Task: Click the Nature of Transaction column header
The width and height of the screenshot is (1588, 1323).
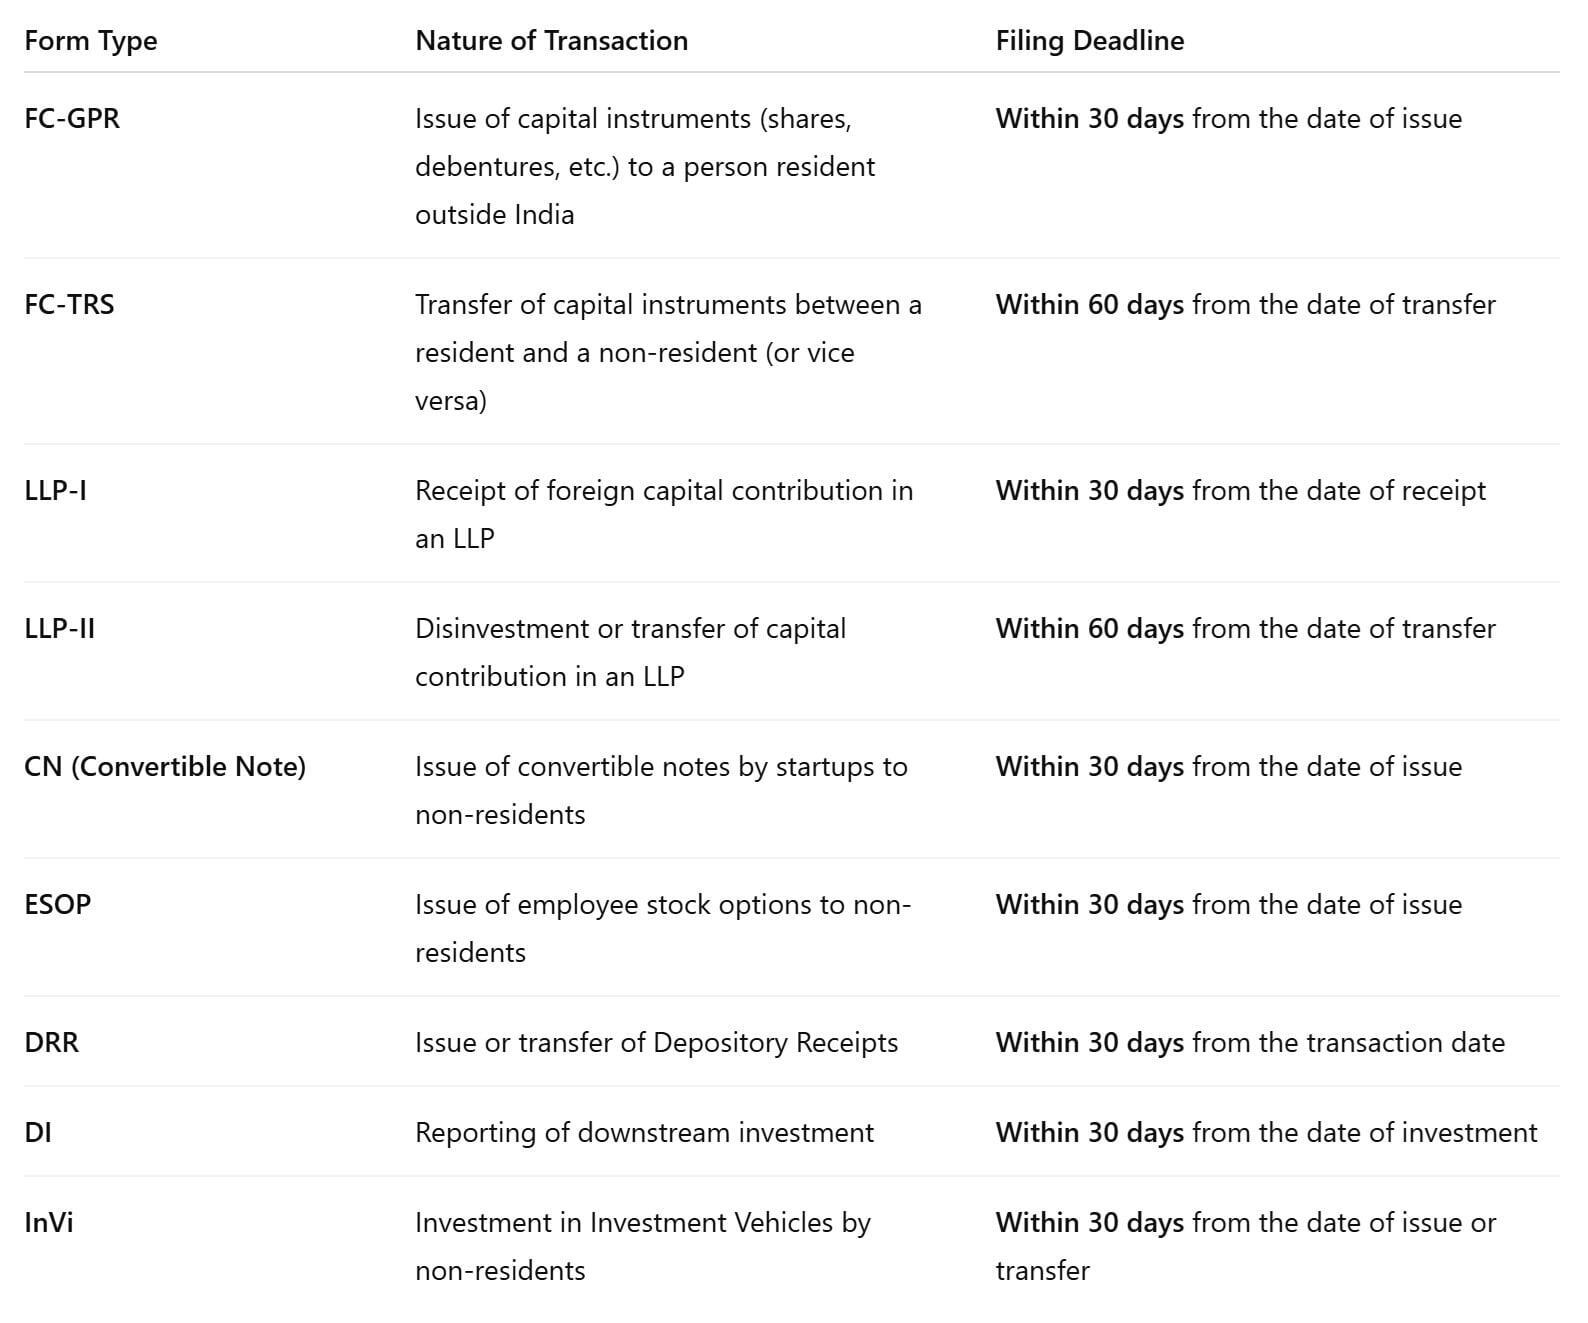Action: pos(551,41)
